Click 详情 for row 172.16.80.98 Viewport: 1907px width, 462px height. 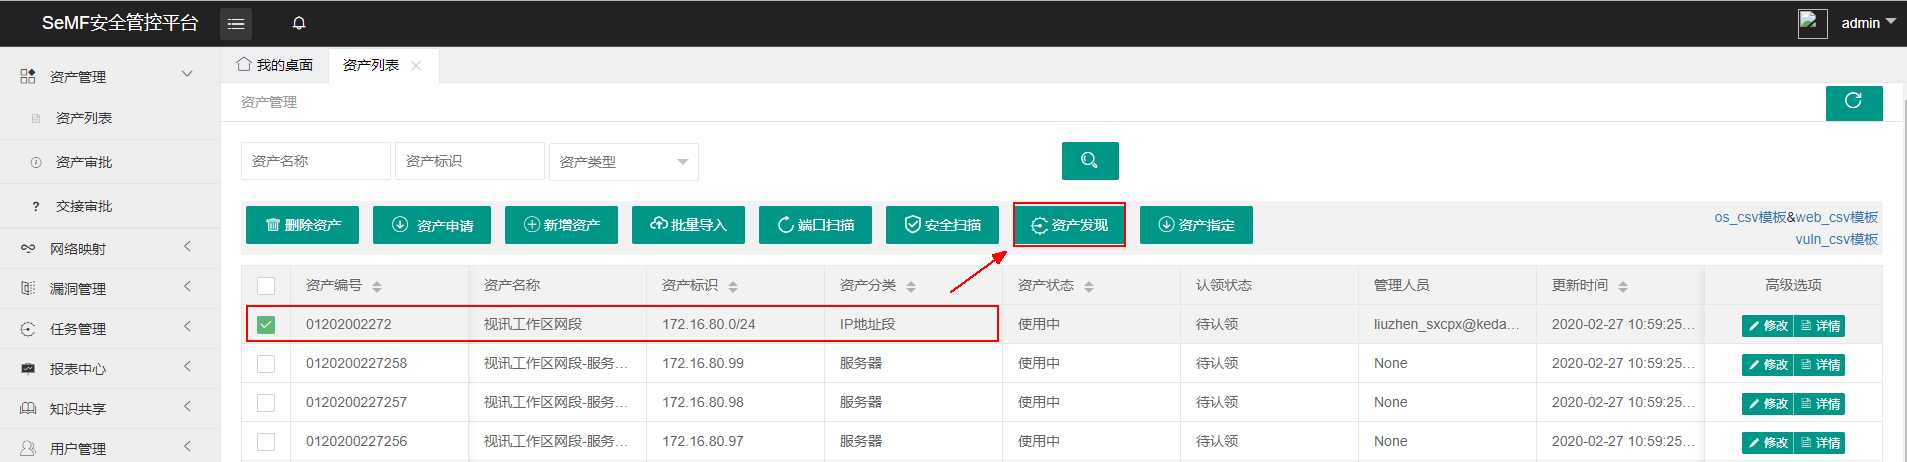1820,404
